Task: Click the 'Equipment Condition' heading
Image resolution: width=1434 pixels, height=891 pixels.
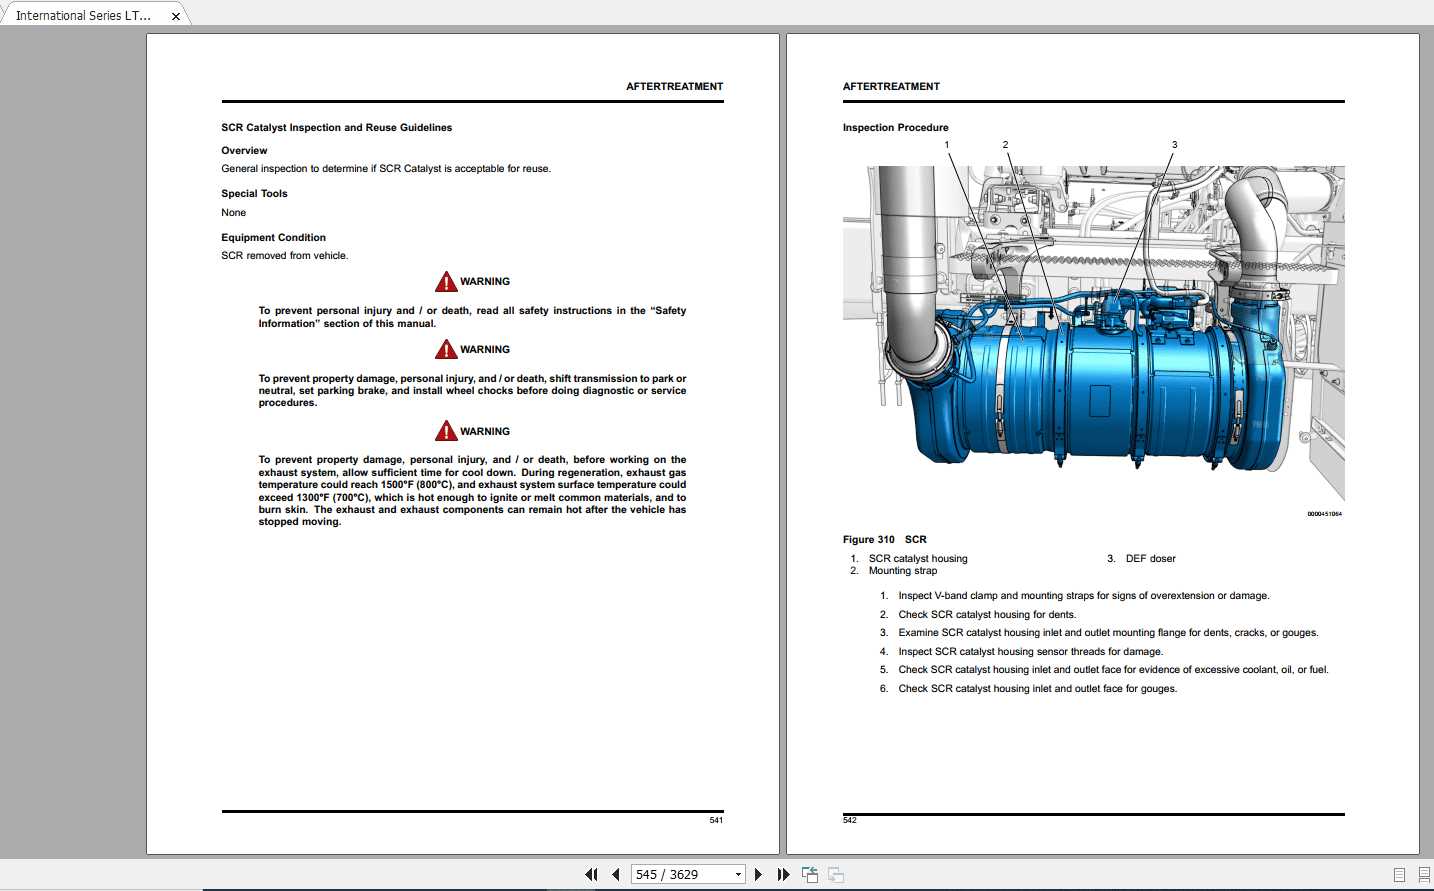Action: coord(273,238)
